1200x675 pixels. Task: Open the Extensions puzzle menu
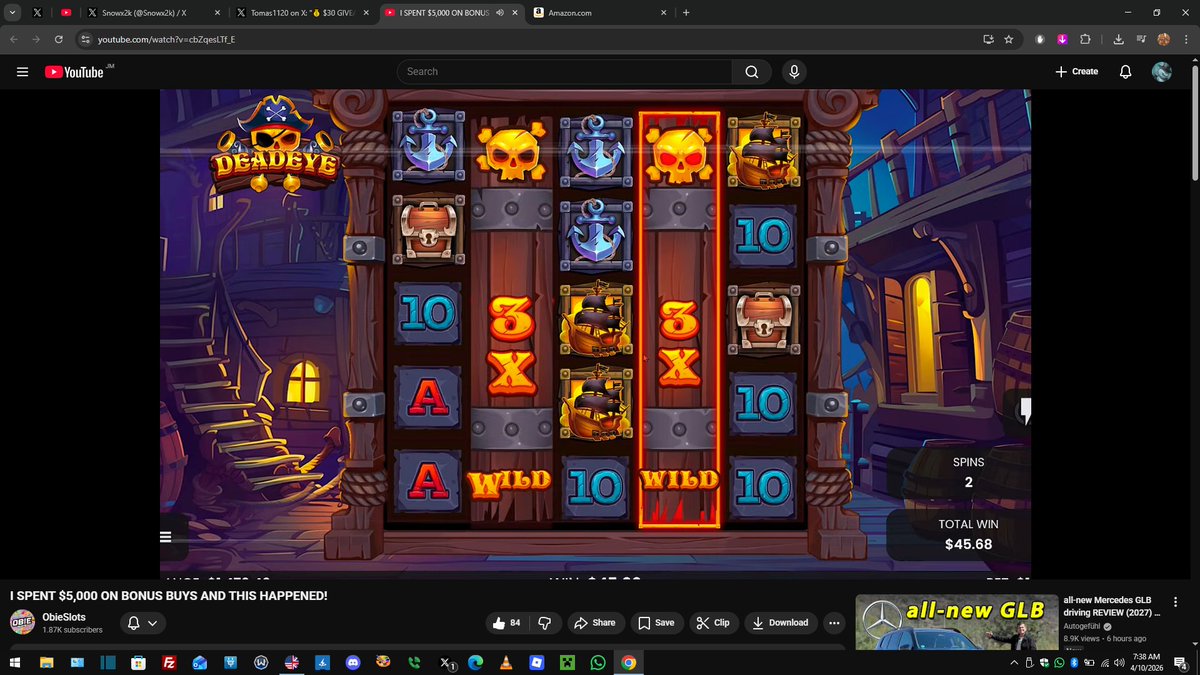pos(1086,39)
